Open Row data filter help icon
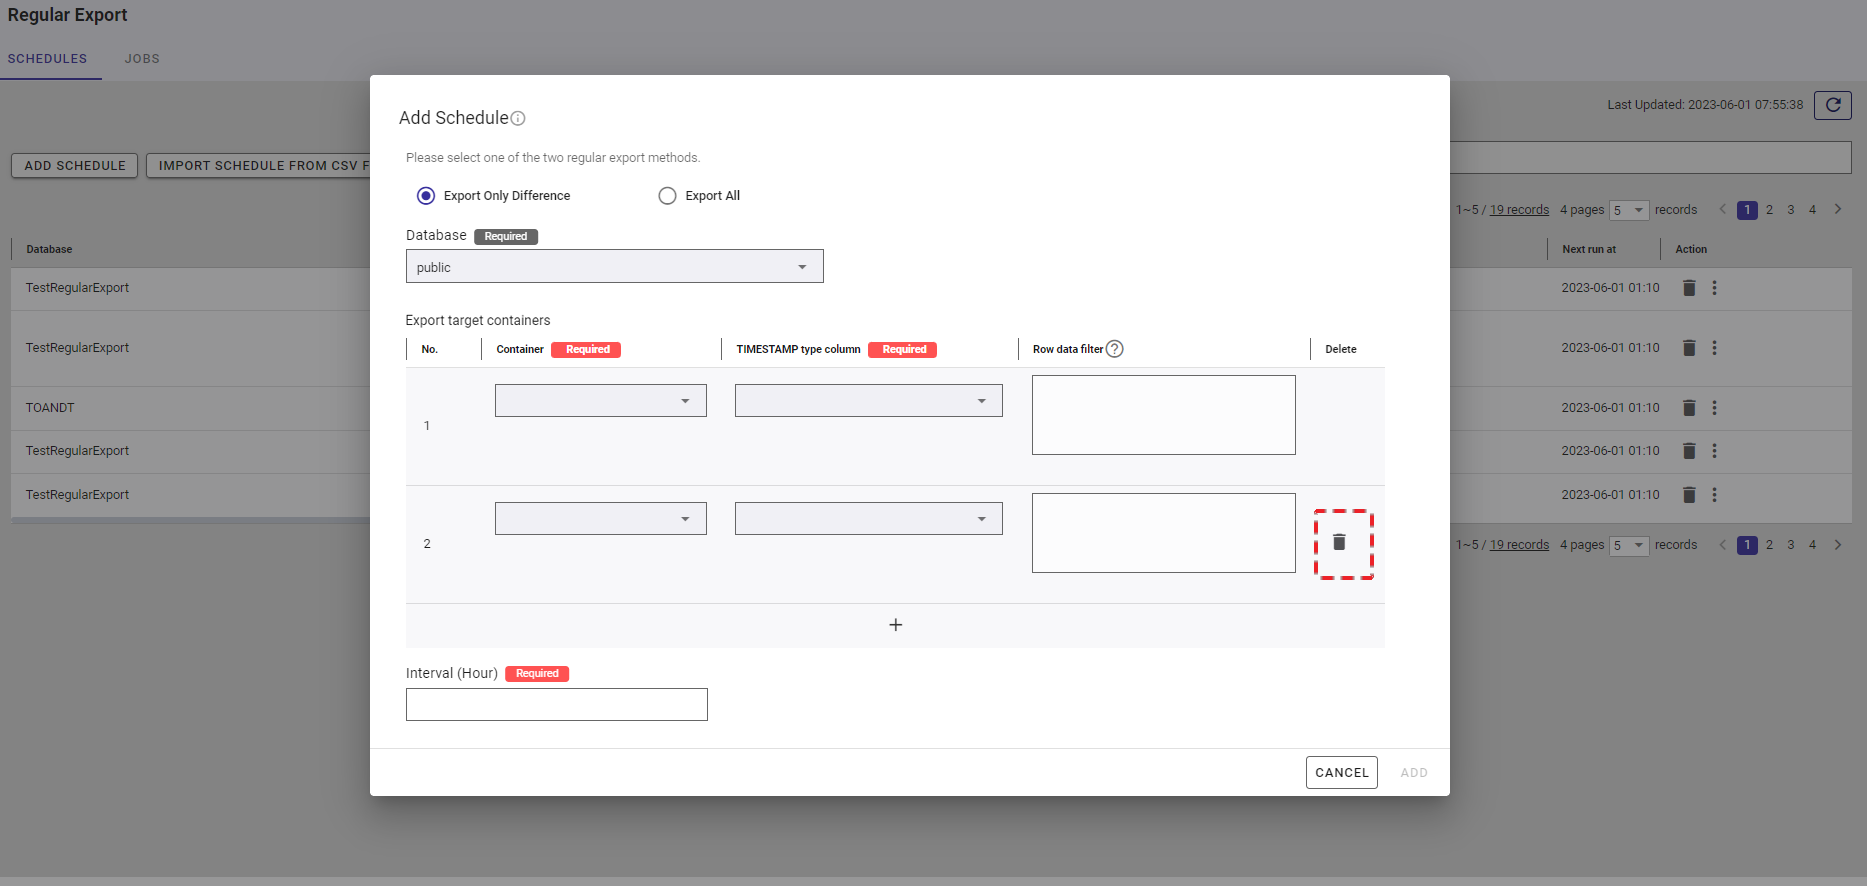Image resolution: width=1867 pixels, height=886 pixels. click(1115, 349)
